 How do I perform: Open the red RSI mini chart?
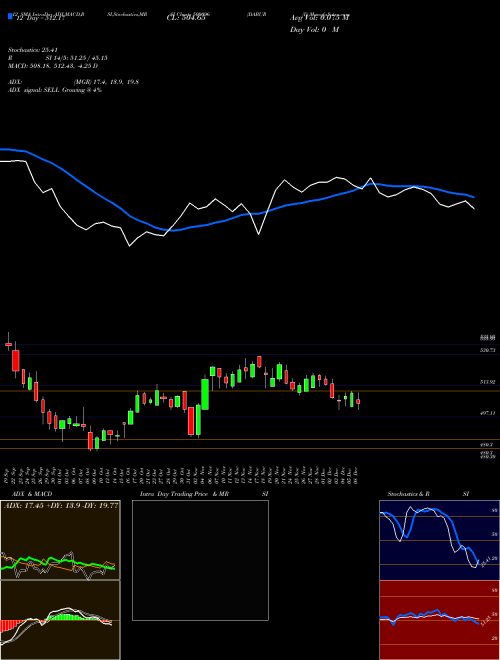pyautogui.click(x=439, y=620)
